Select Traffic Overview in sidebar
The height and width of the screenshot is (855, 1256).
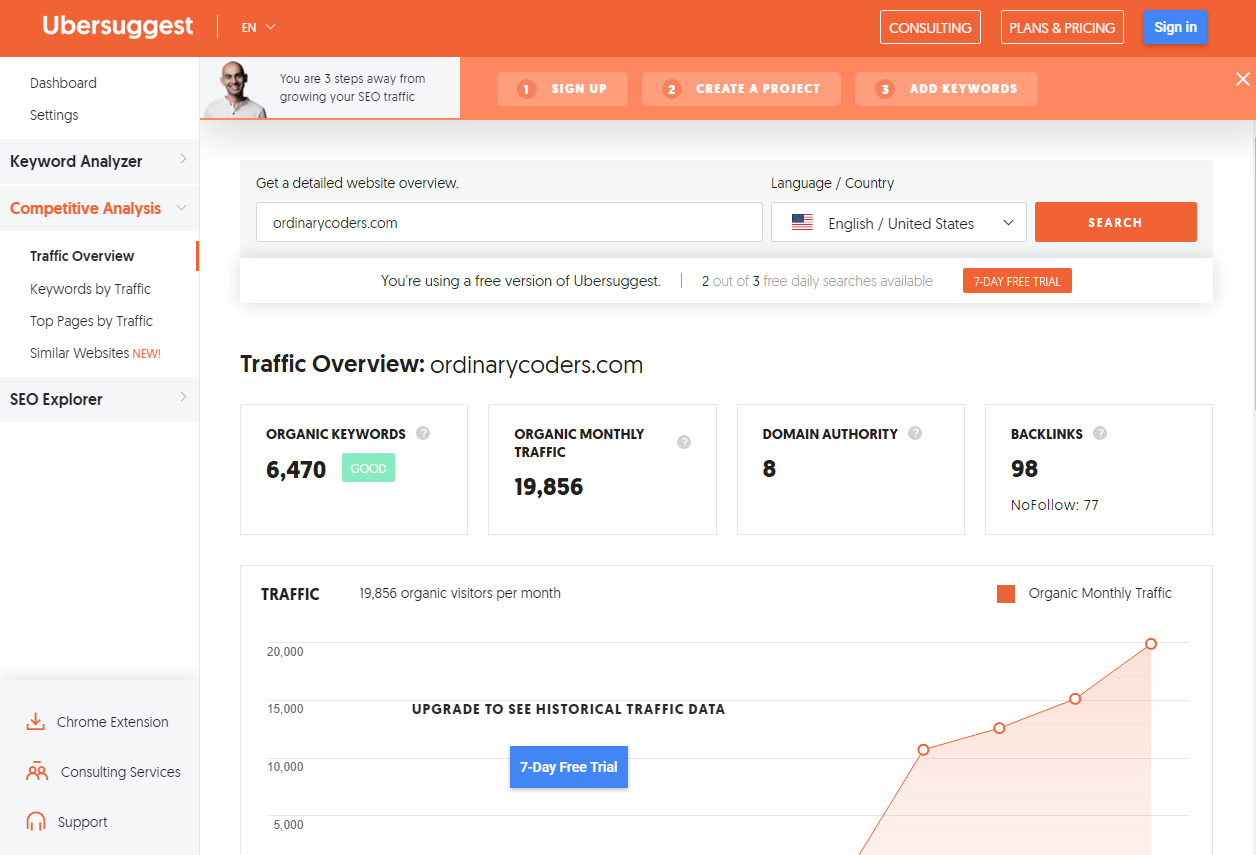pos(82,256)
